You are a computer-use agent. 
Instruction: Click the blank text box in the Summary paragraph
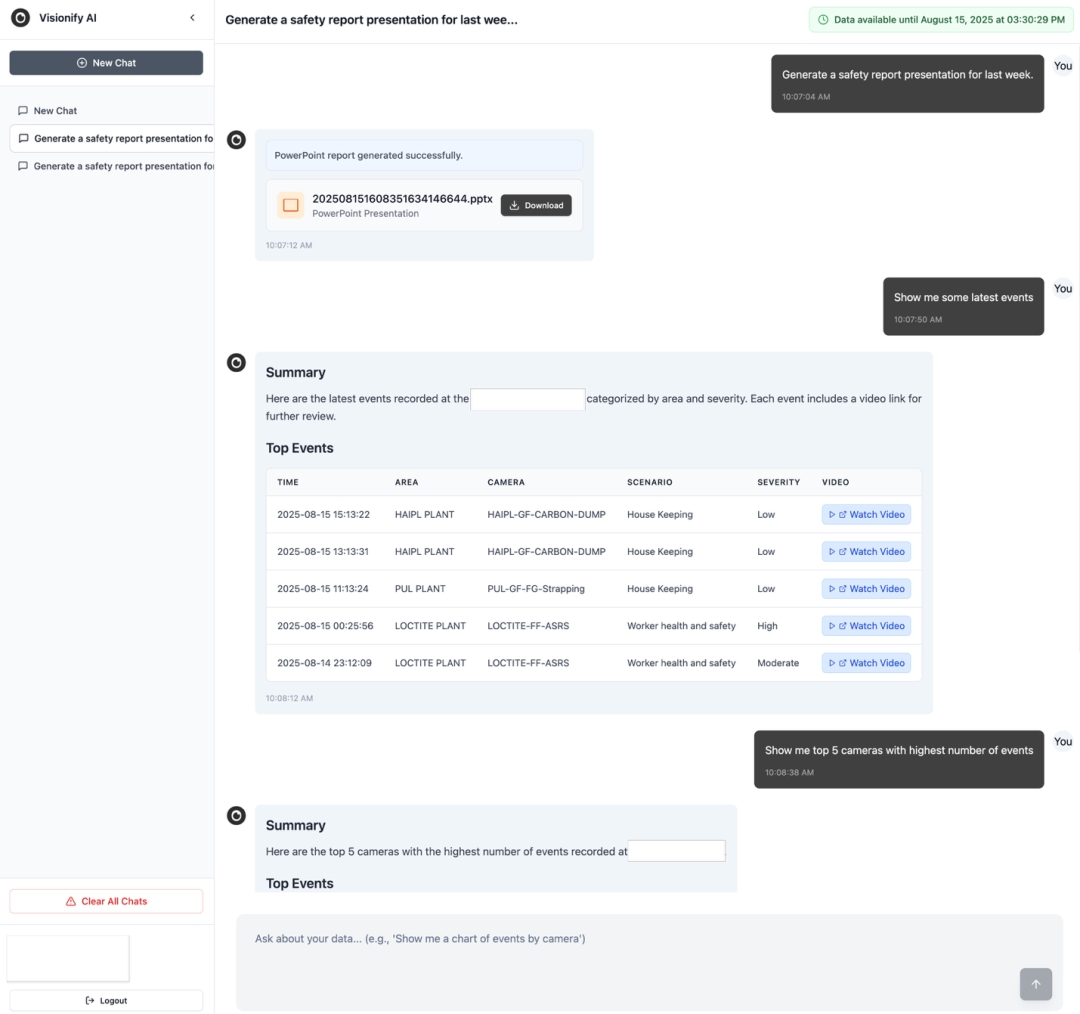pos(529,398)
